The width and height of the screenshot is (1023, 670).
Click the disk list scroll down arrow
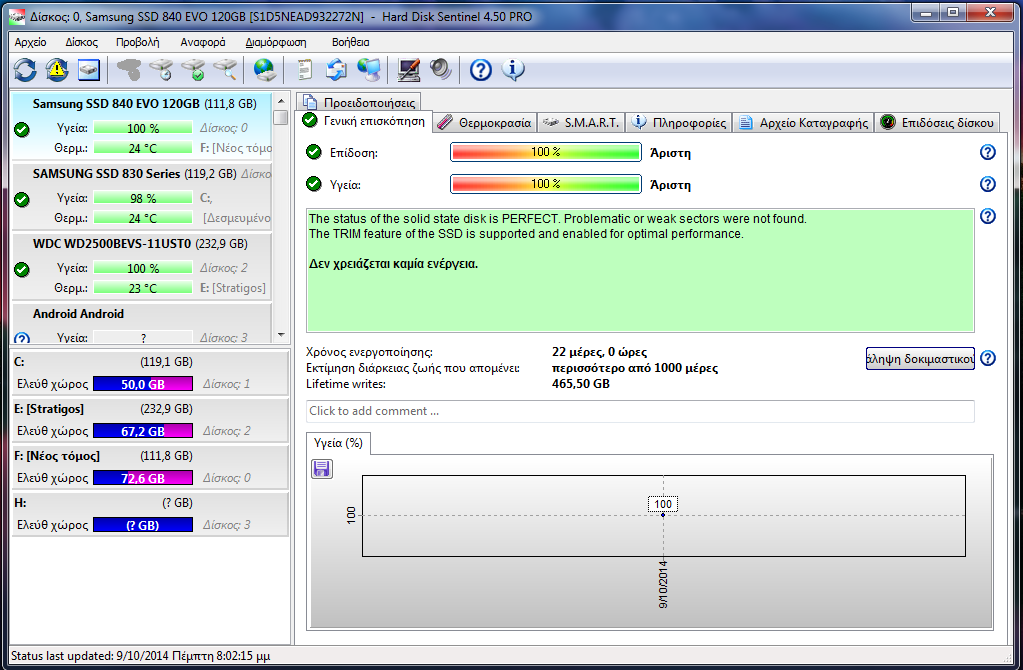pos(281,335)
